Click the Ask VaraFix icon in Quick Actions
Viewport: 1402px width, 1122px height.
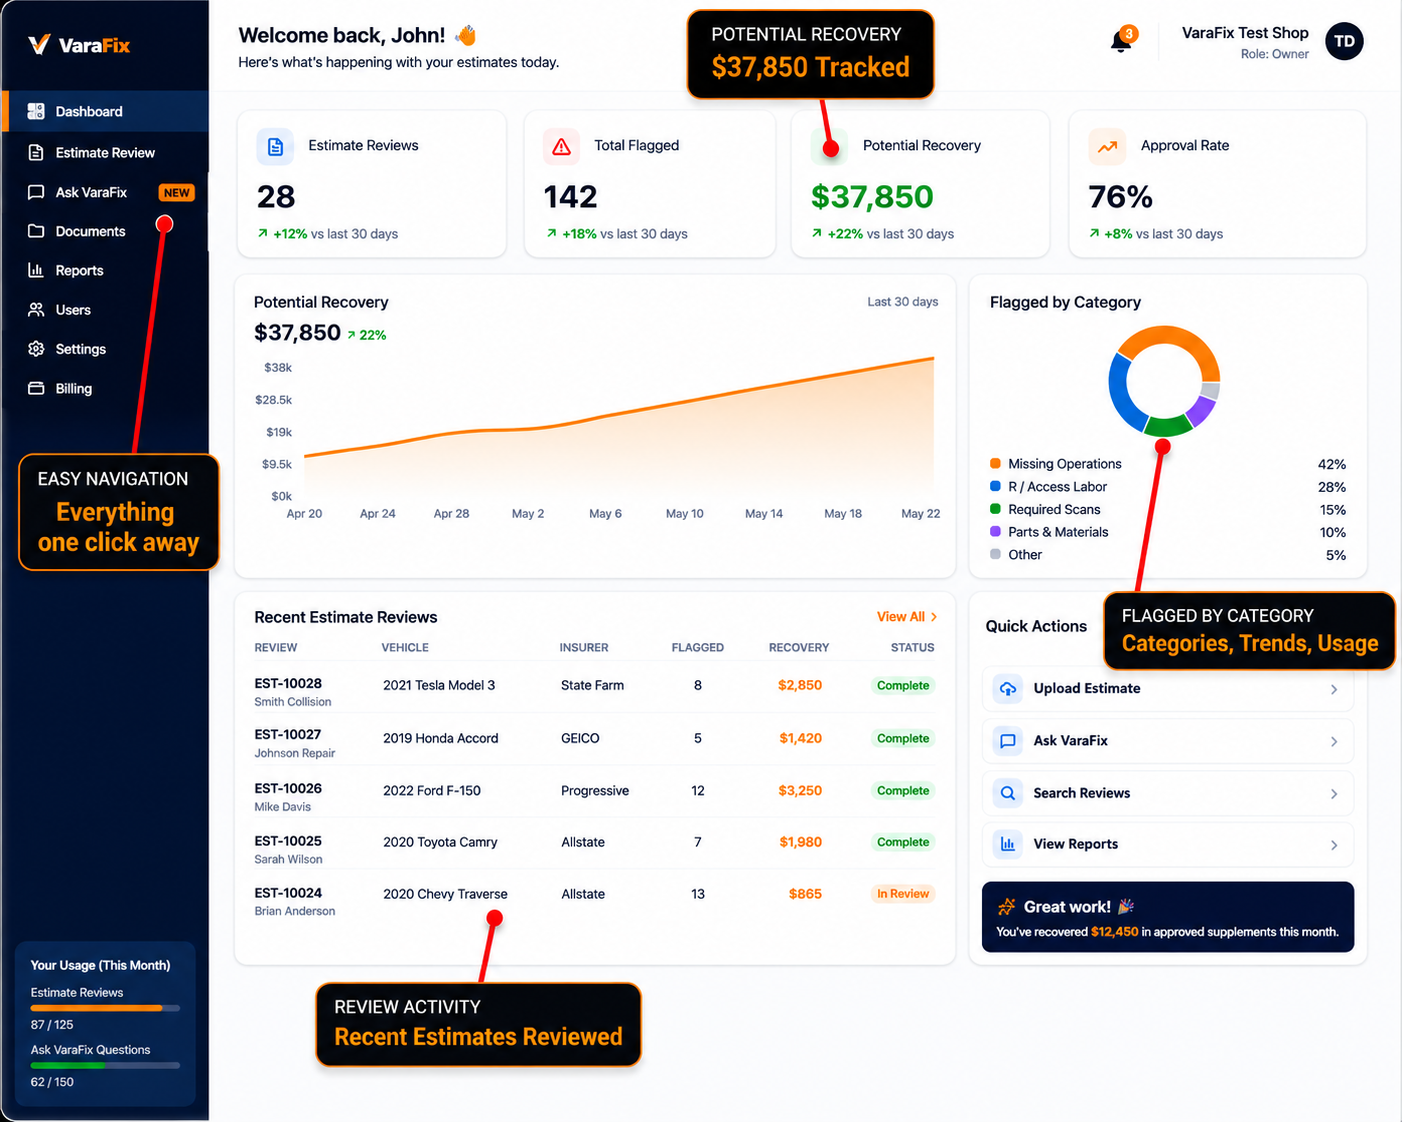1008,741
